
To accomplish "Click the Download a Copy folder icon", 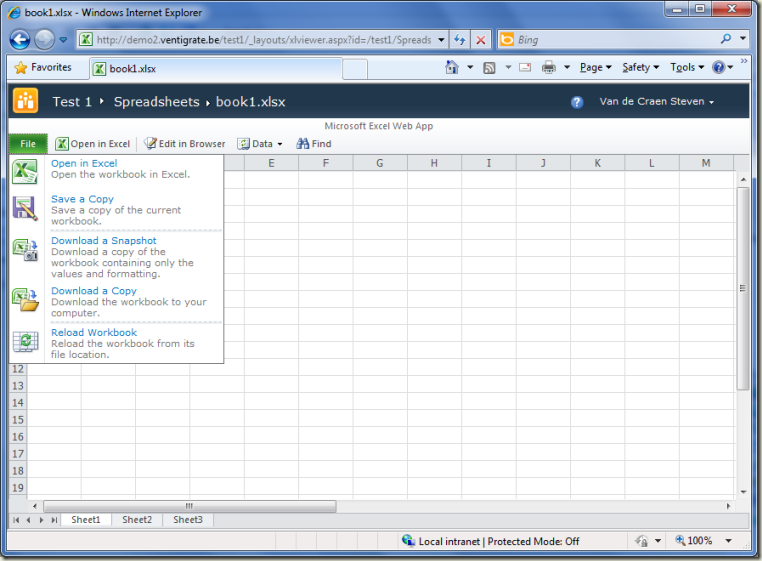I will pyautogui.click(x=25, y=299).
